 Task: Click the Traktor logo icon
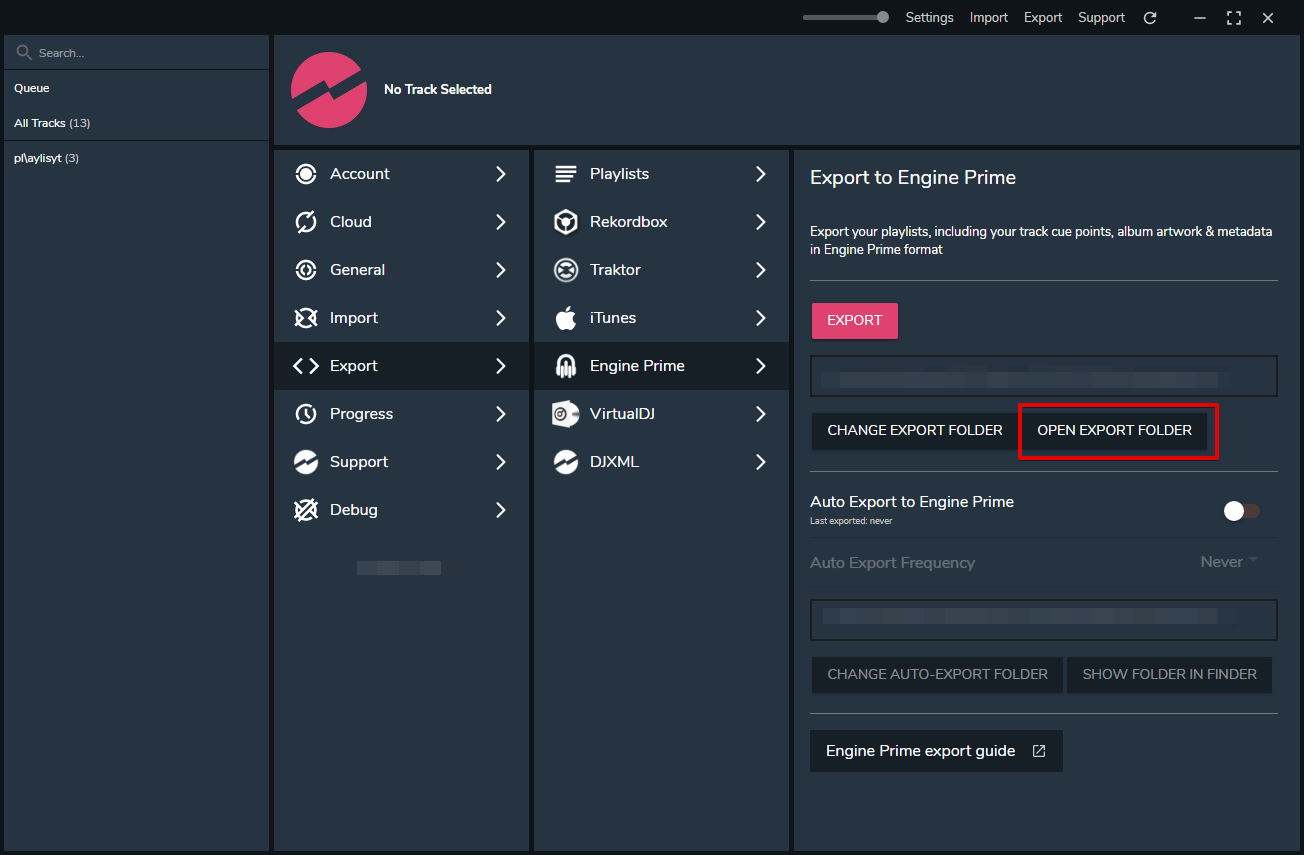click(x=566, y=270)
